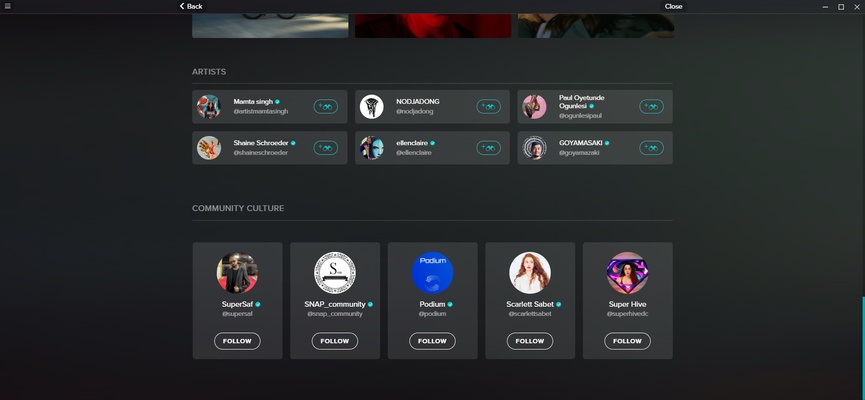Open the rightmost featured image thumbnail at top
Image resolution: width=865 pixels, height=400 pixels.
pyautogui.click(x=596, y=26)
